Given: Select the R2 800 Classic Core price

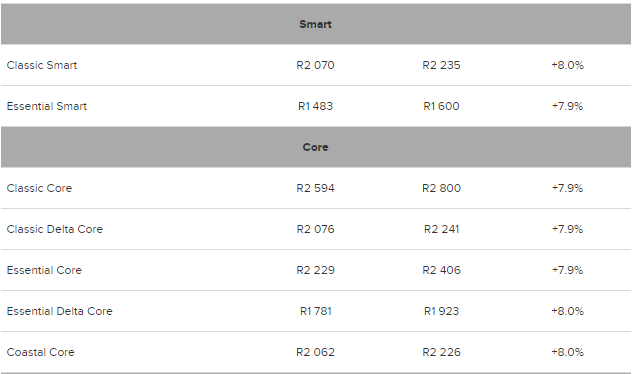Looking at the screenshot, I should (441, 188).
